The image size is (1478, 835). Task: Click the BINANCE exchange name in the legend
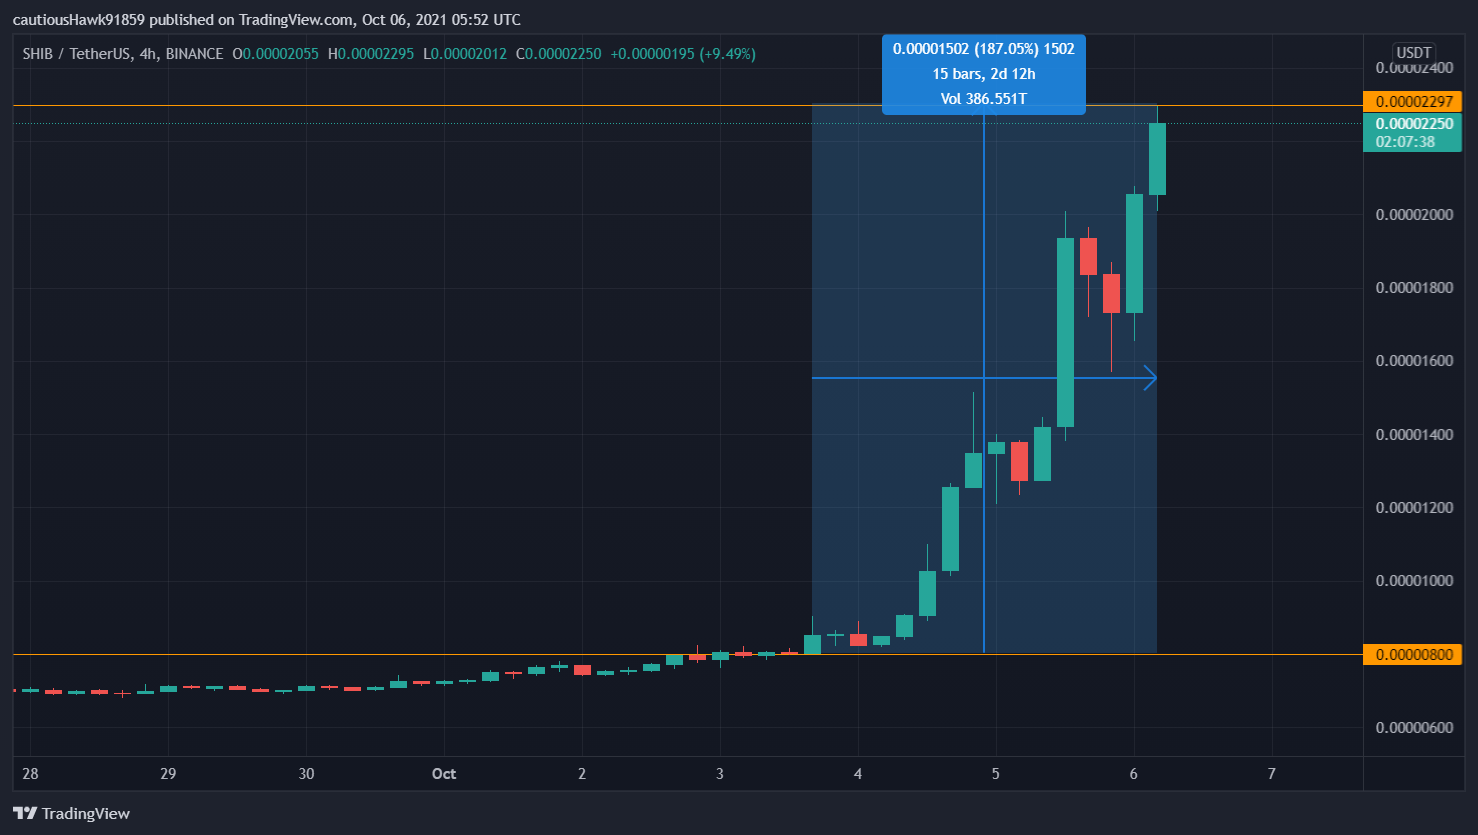pyautogui.click(x=194, y=54)
